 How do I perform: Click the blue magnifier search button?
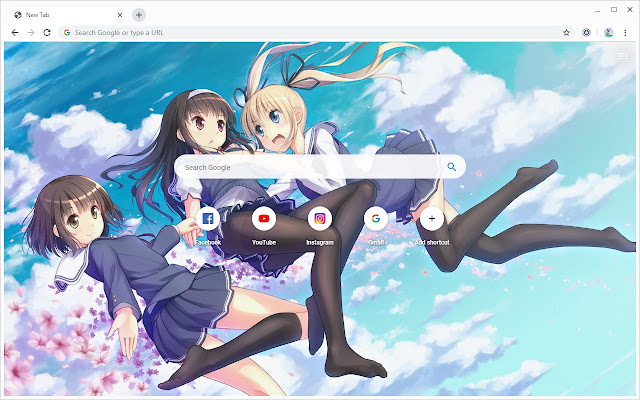[451, 167]
